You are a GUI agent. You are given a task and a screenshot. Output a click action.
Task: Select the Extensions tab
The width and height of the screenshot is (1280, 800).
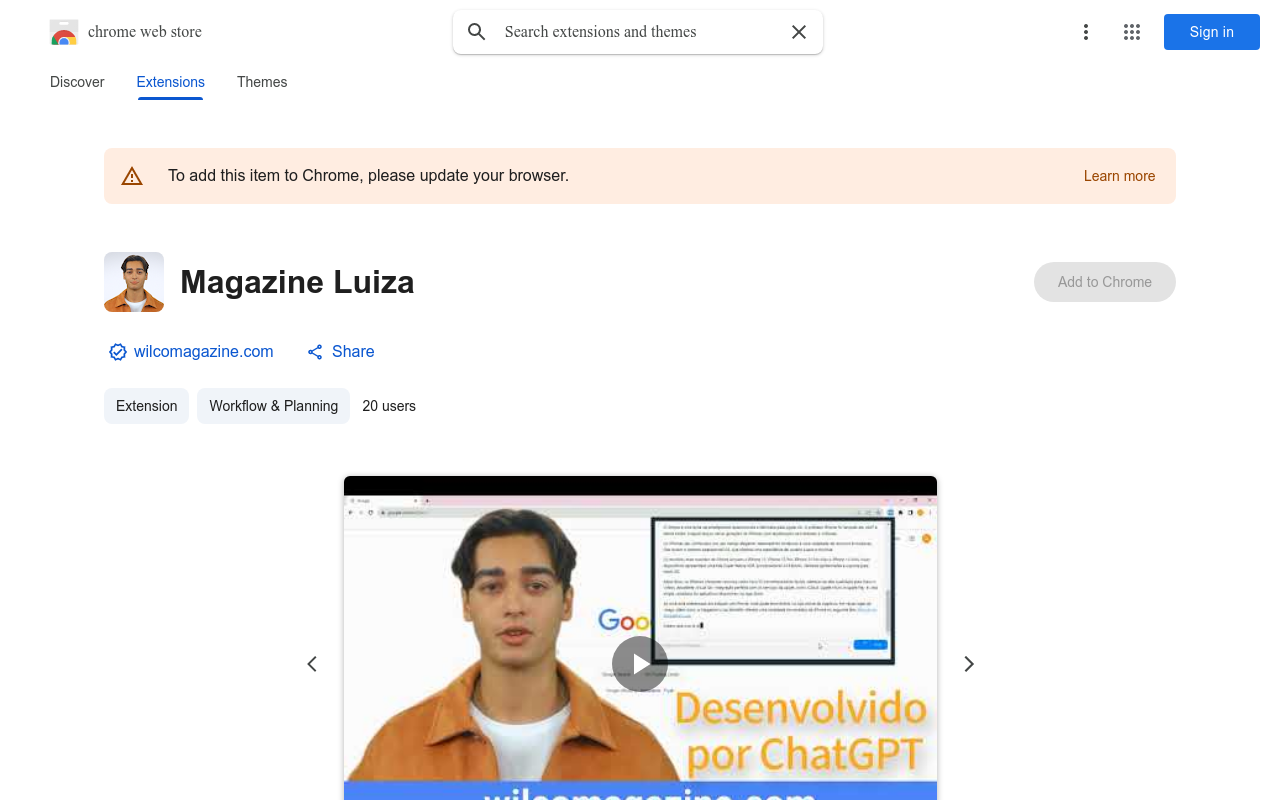(x=171, y=82)
